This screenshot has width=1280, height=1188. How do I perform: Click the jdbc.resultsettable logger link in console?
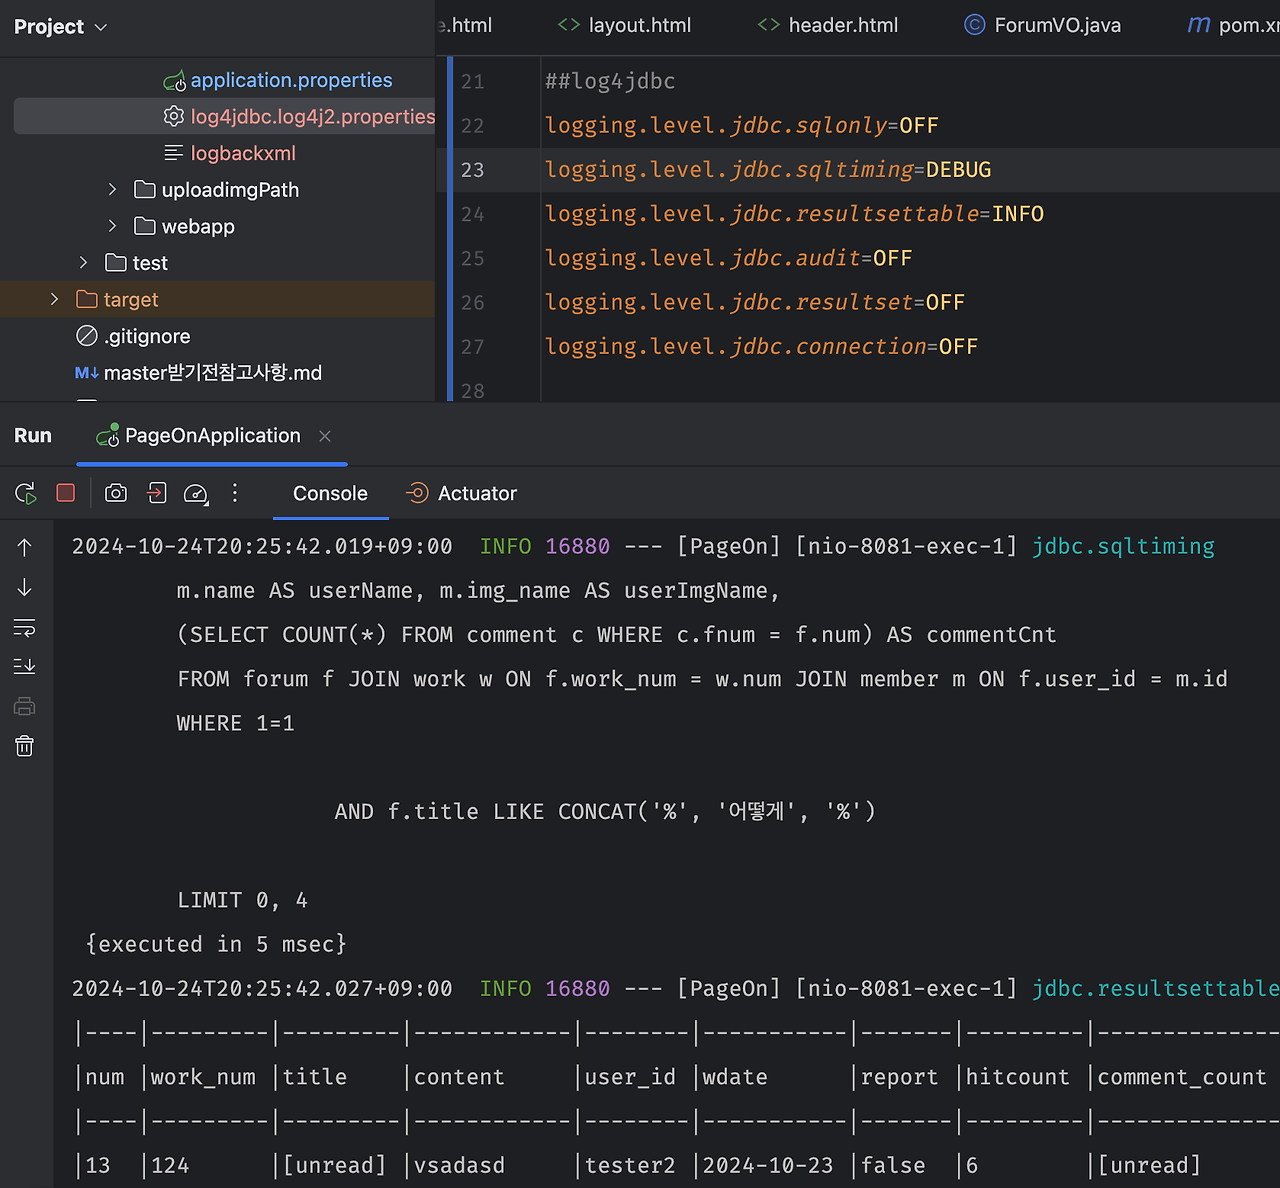(x=1155, y=988)
